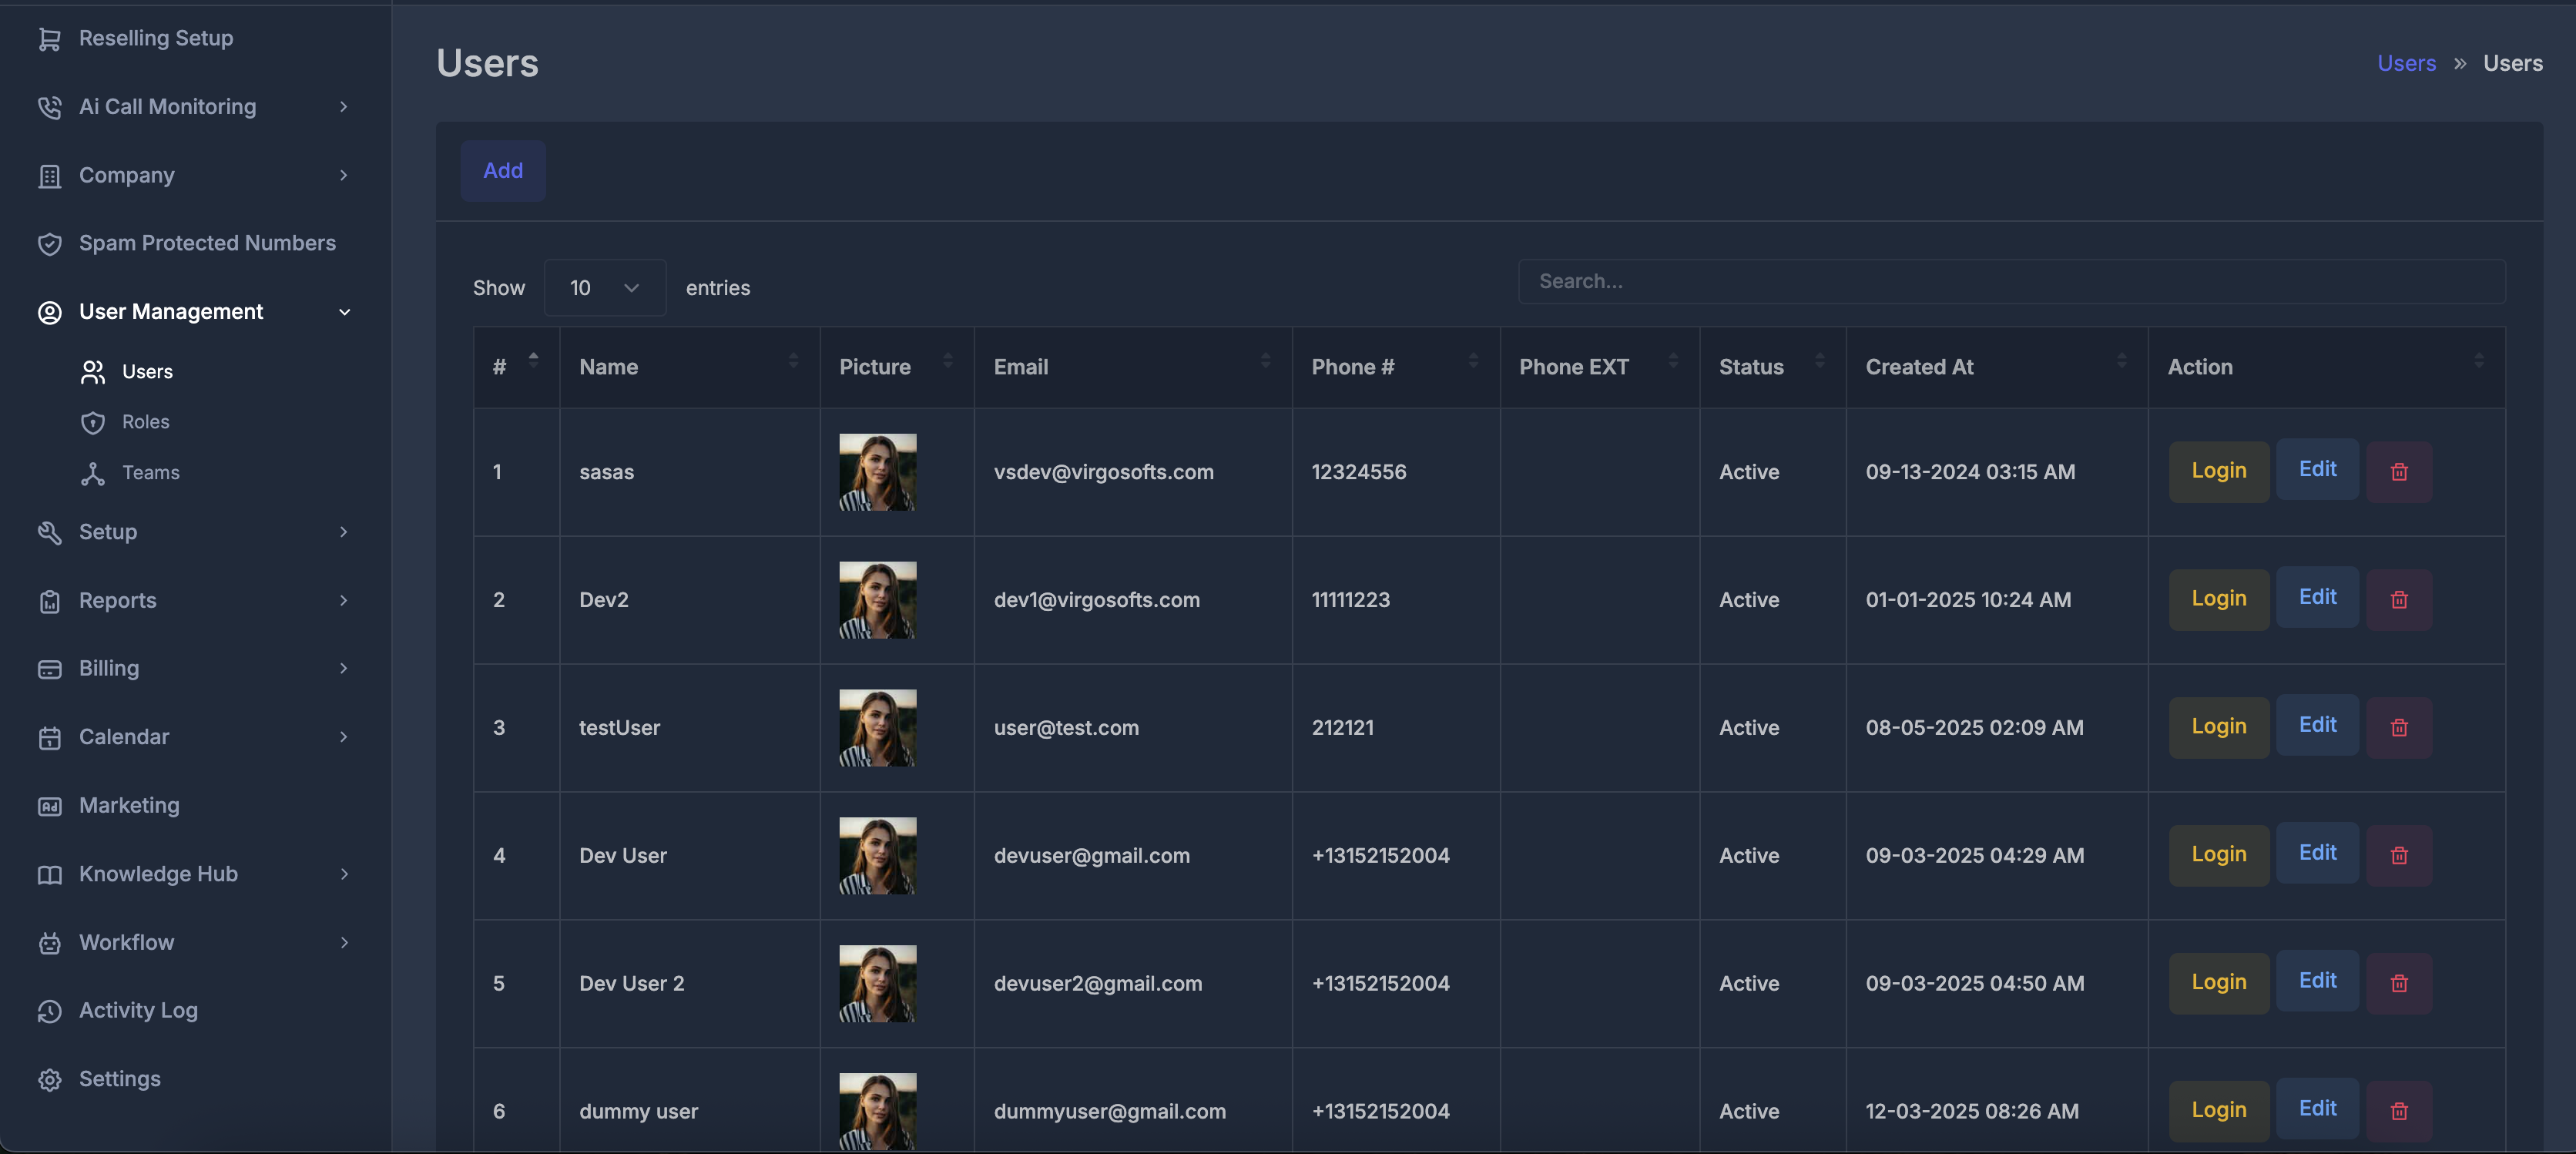
Task: Click profile picture of testUser
Action: [x=877, y=728]
